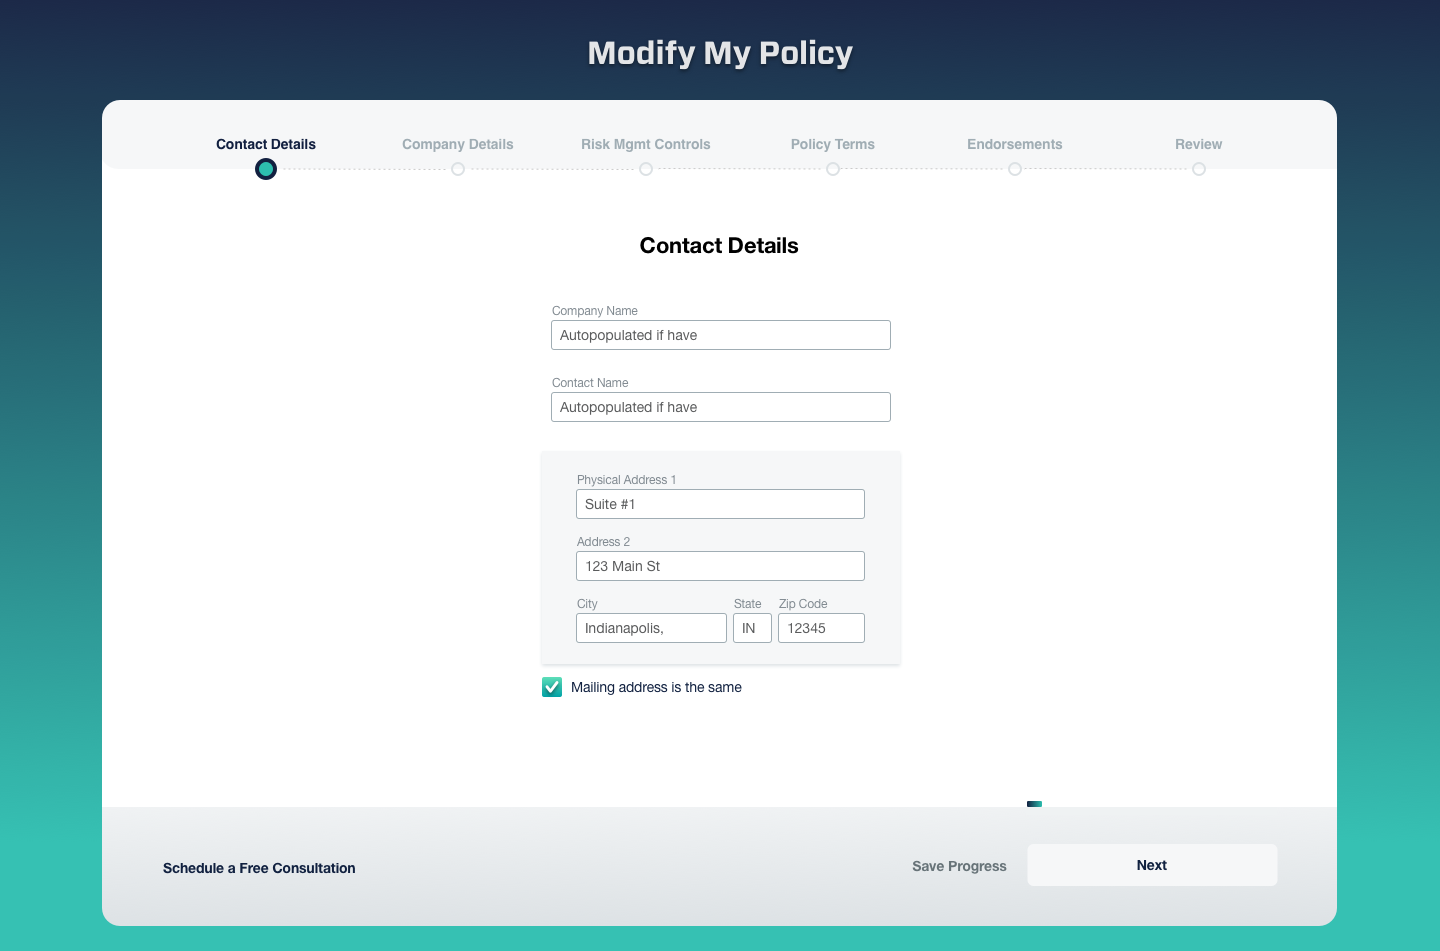
Task: Click into the Contact Name field
Action: tap(720, 407)
